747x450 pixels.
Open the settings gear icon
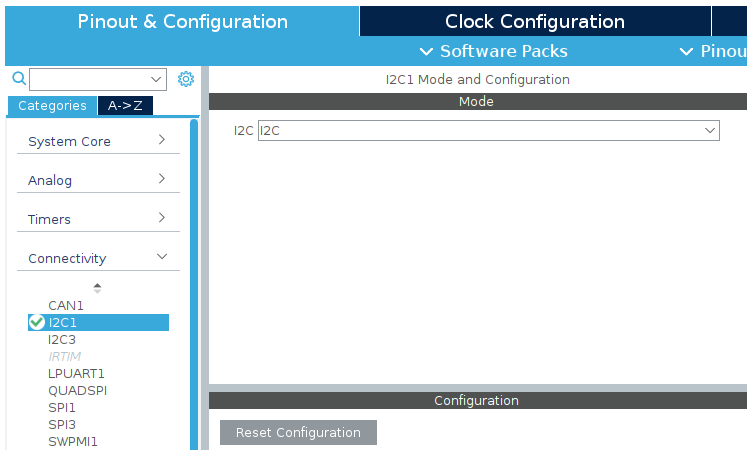(x=186, y=79)
